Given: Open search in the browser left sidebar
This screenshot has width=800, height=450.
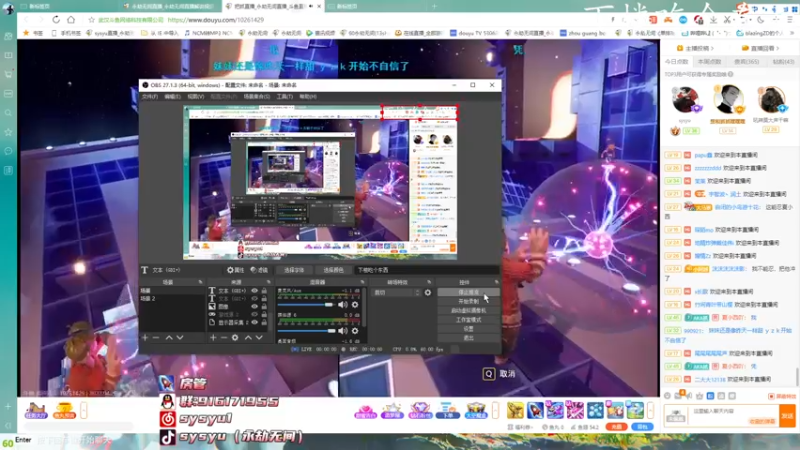Looking at the screenshot, I should [x=8, y=113].
